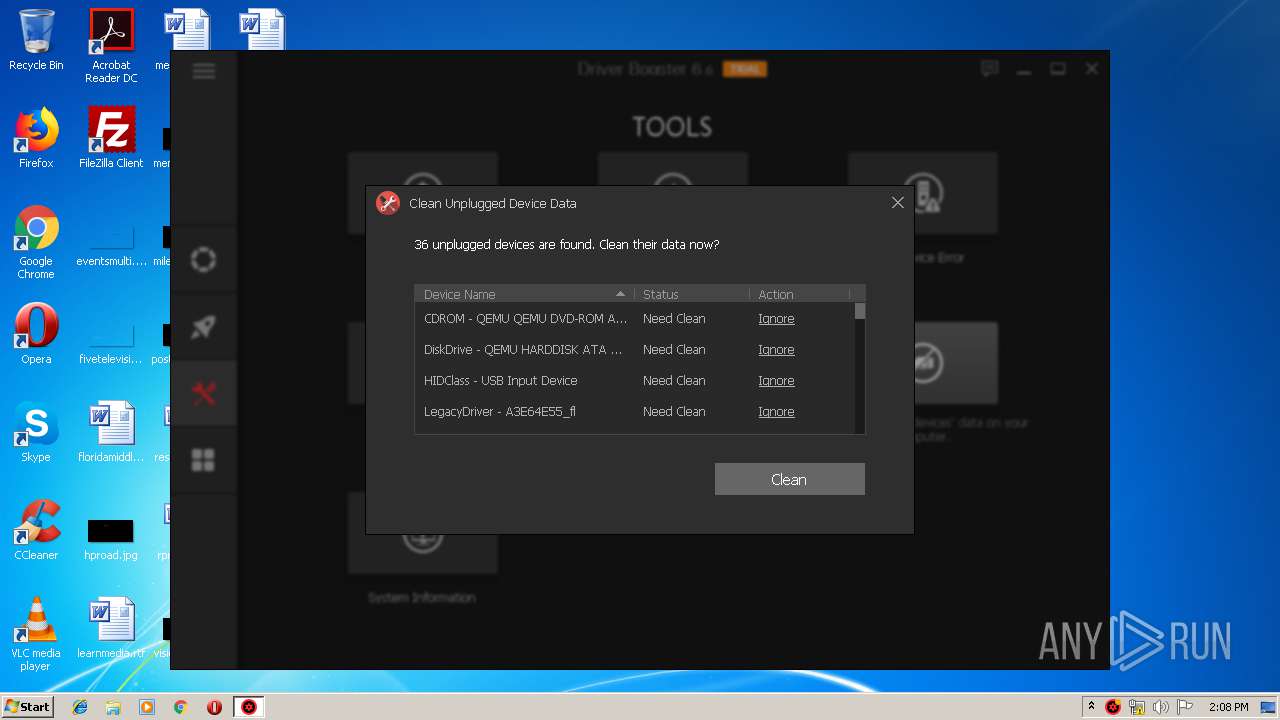The height and width of the screenshot is (720, 1280).
Task: Open Chrome from the taskbar
Action: click(181, 707)
